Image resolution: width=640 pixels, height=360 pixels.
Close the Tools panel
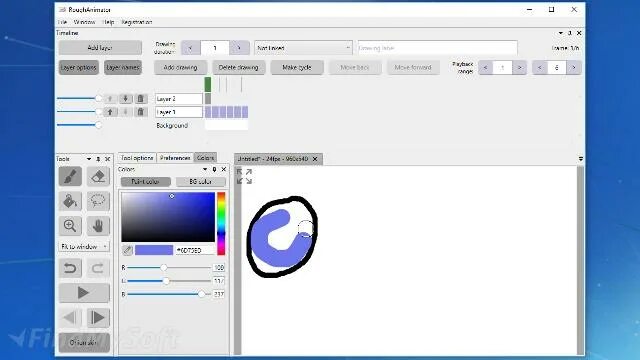[x=107, y=159]
